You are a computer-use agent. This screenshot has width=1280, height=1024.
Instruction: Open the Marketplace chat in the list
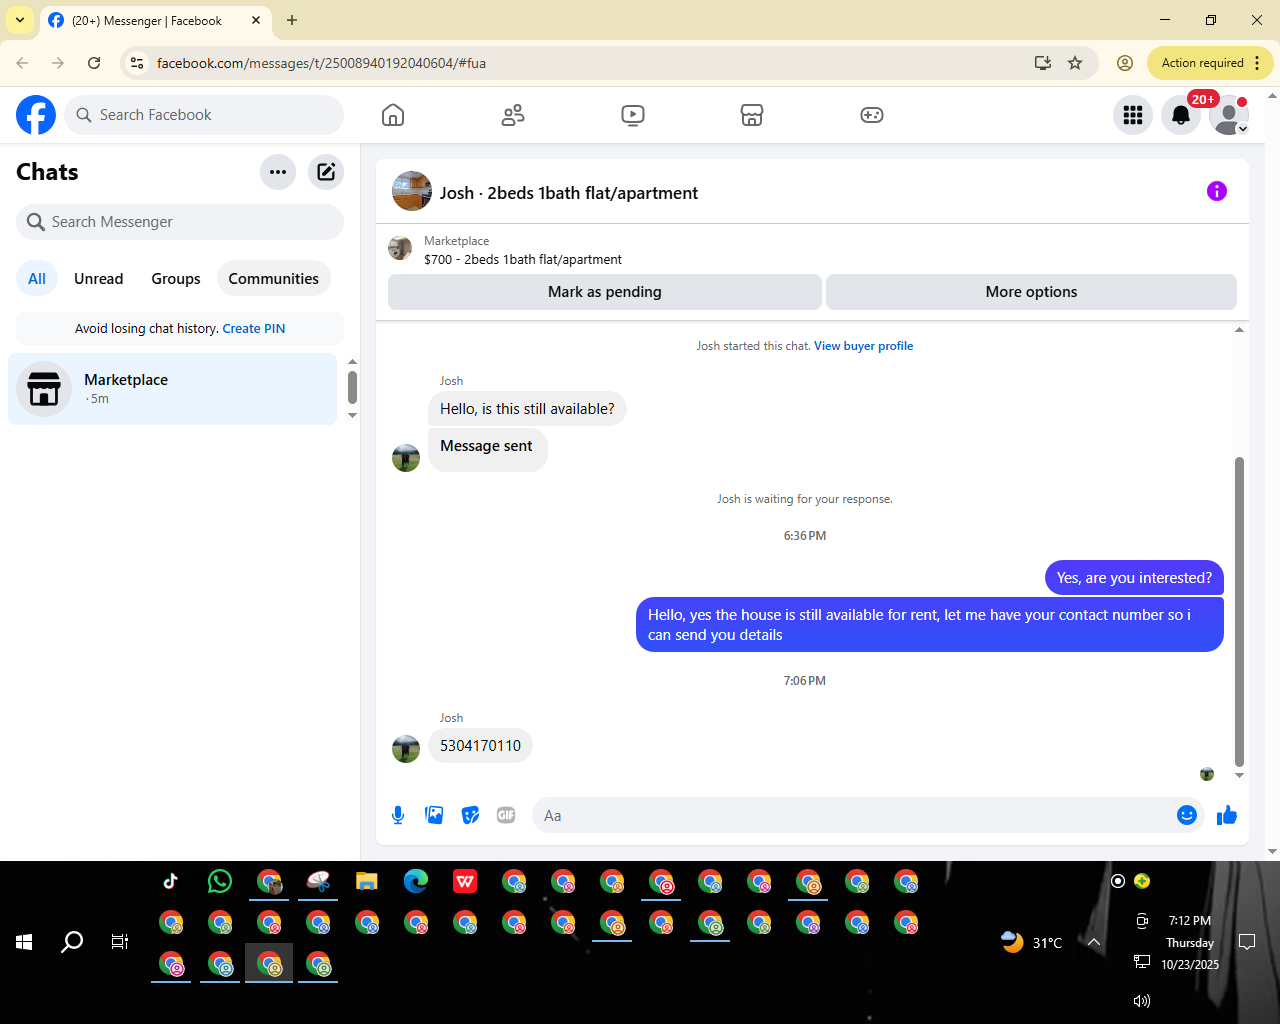(x=173, y=389)
